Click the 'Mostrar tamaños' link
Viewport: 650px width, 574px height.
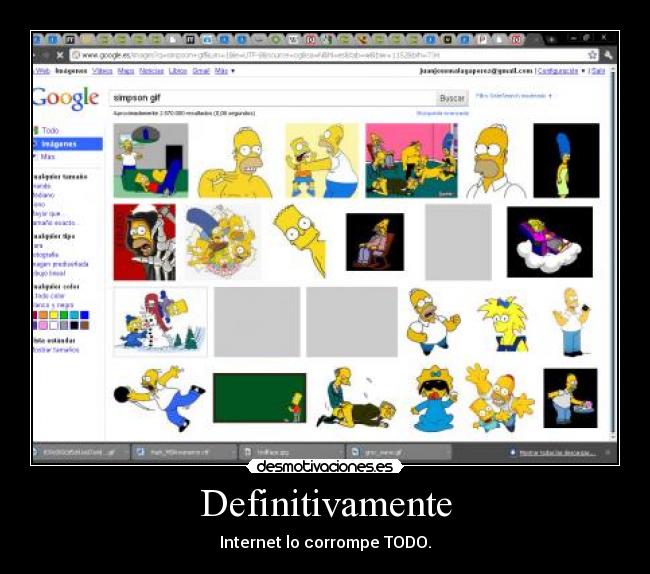click(56, 350)
